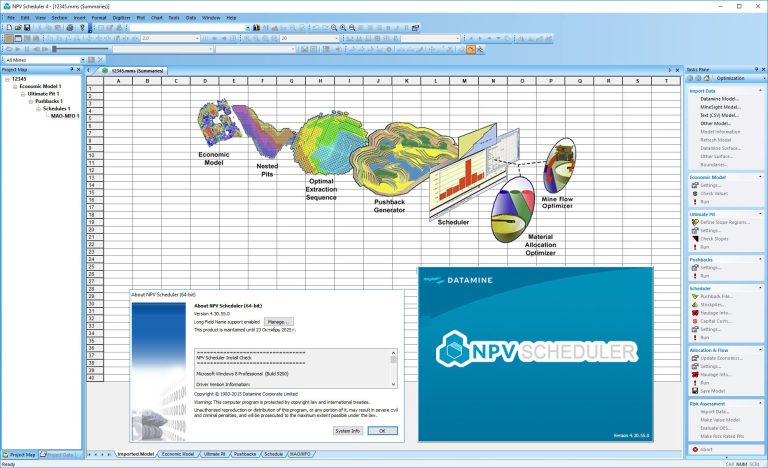
Task: Click the highlighted orange tool icon on the toolbar
Action: point(471,49)
